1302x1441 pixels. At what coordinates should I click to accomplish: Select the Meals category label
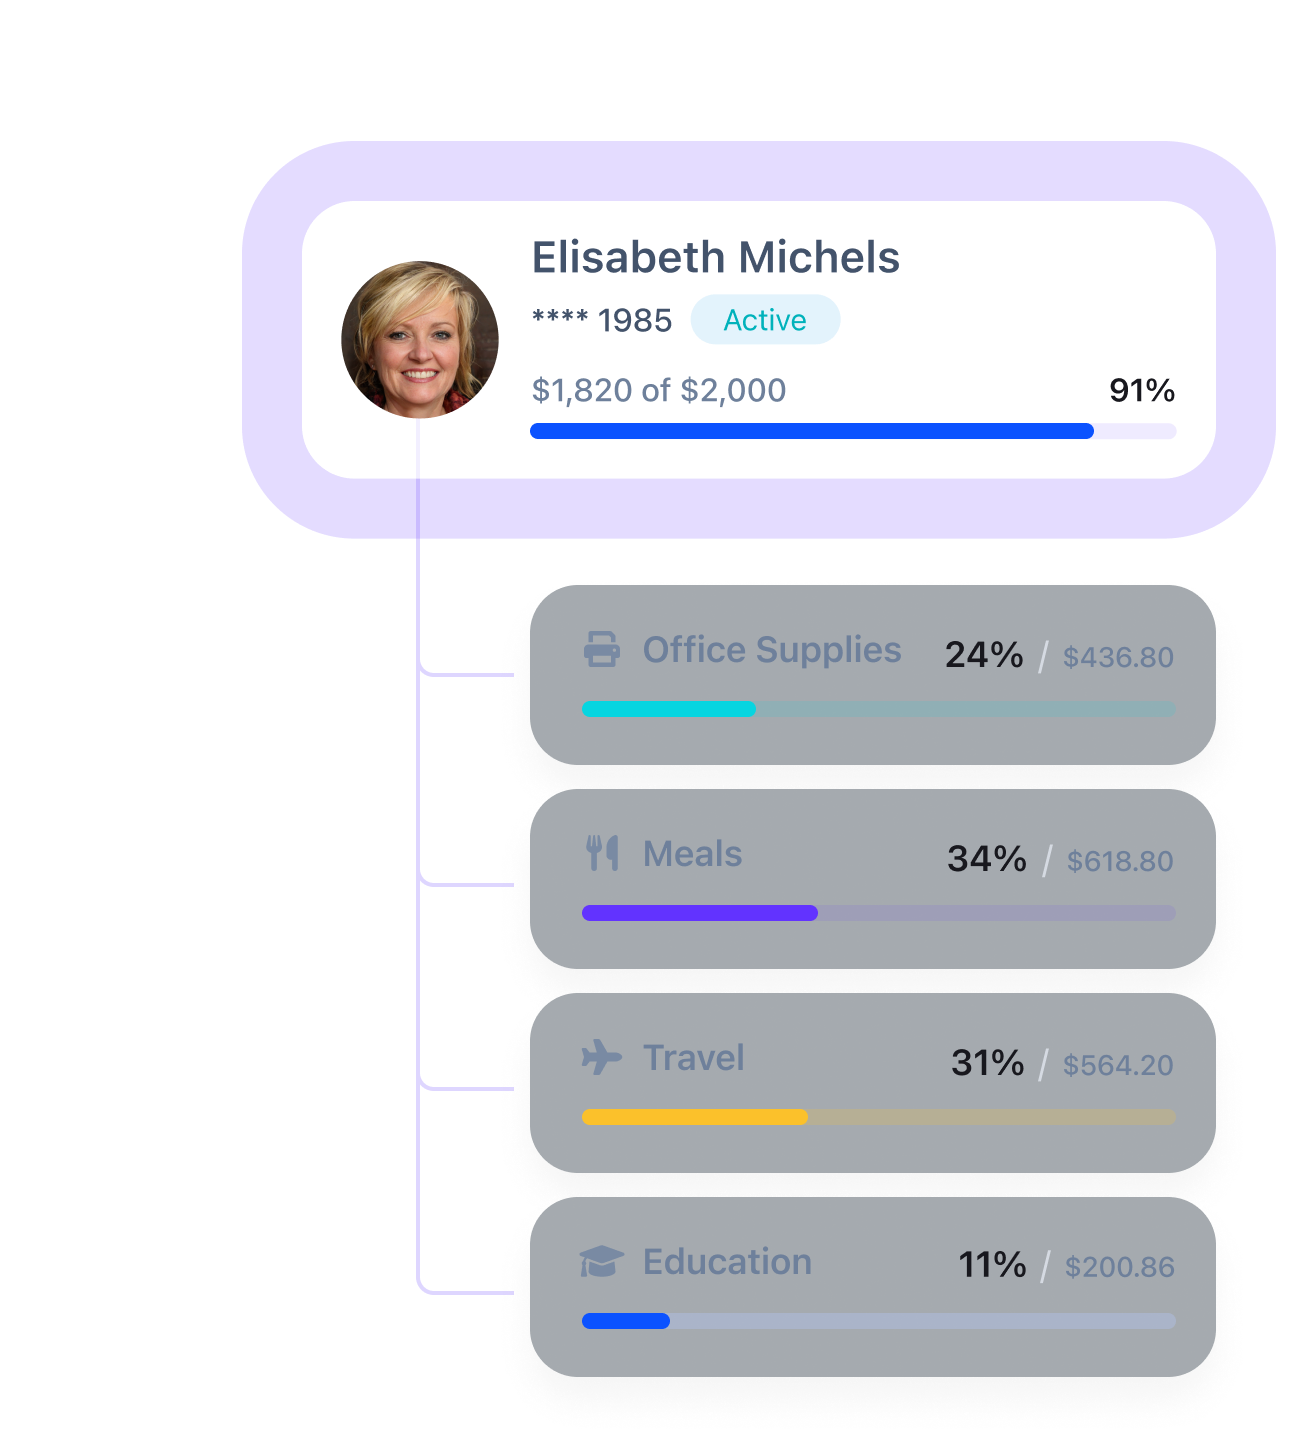[x=692, y=854]
